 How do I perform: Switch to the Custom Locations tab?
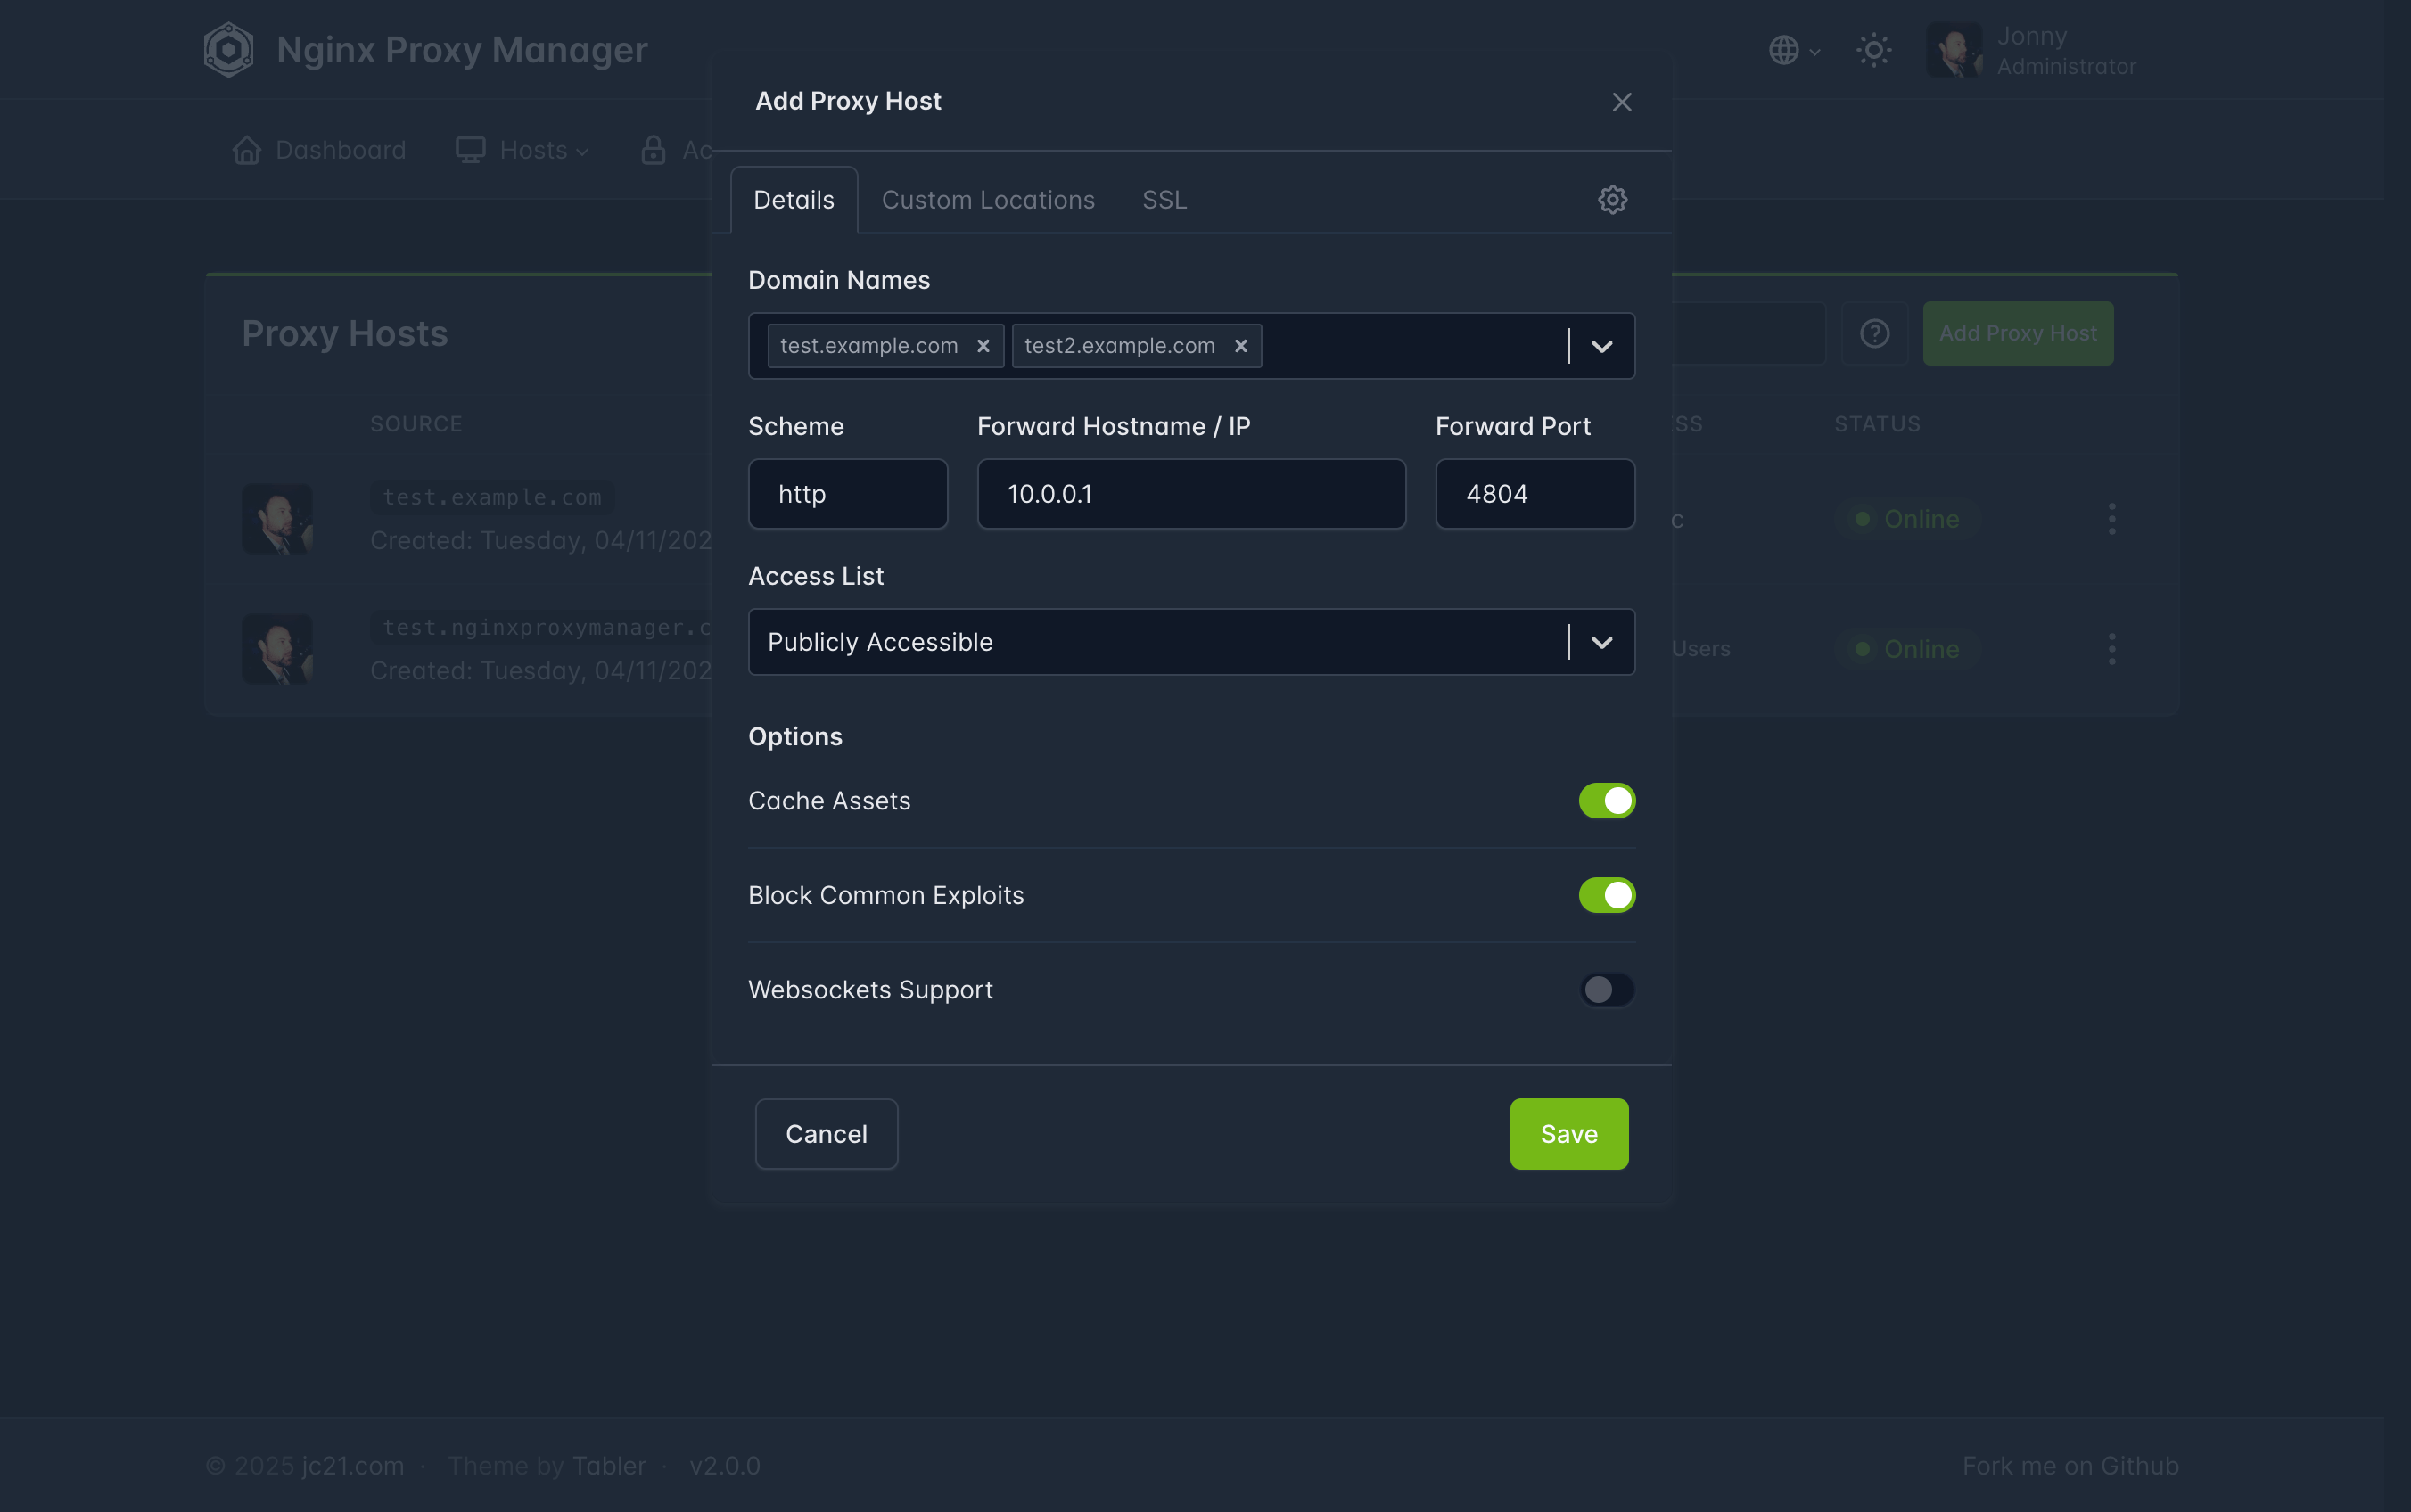coord(987,200)
